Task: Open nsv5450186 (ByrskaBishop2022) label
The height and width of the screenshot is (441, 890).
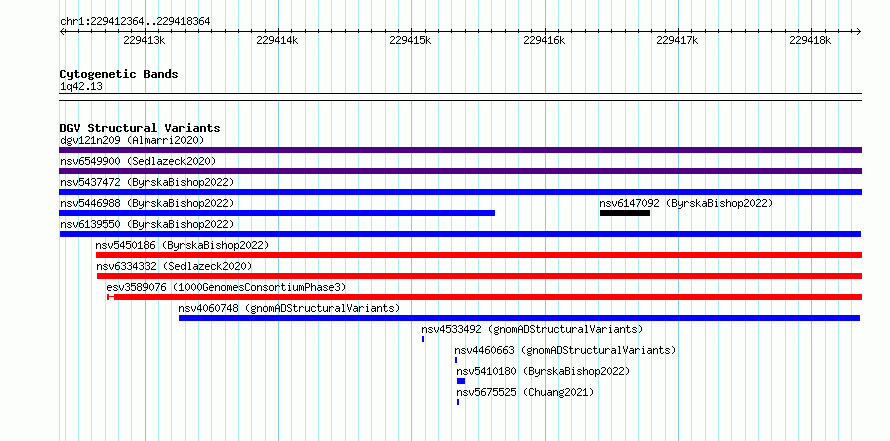Action: [x=182, y=245]
